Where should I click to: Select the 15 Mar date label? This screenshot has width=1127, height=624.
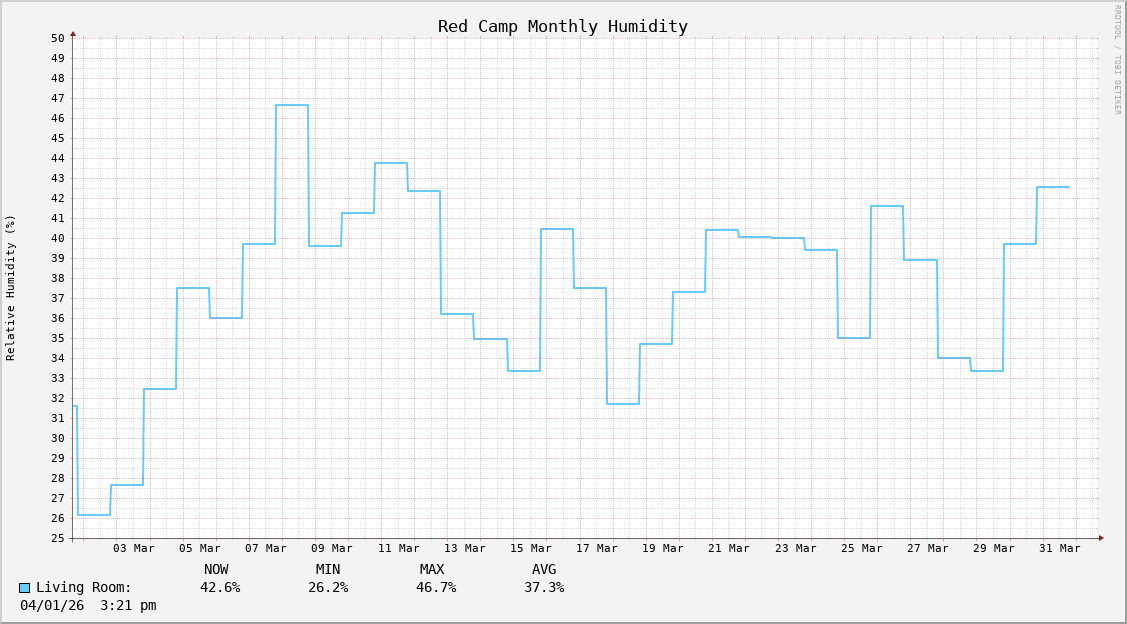tap(530, 548)
